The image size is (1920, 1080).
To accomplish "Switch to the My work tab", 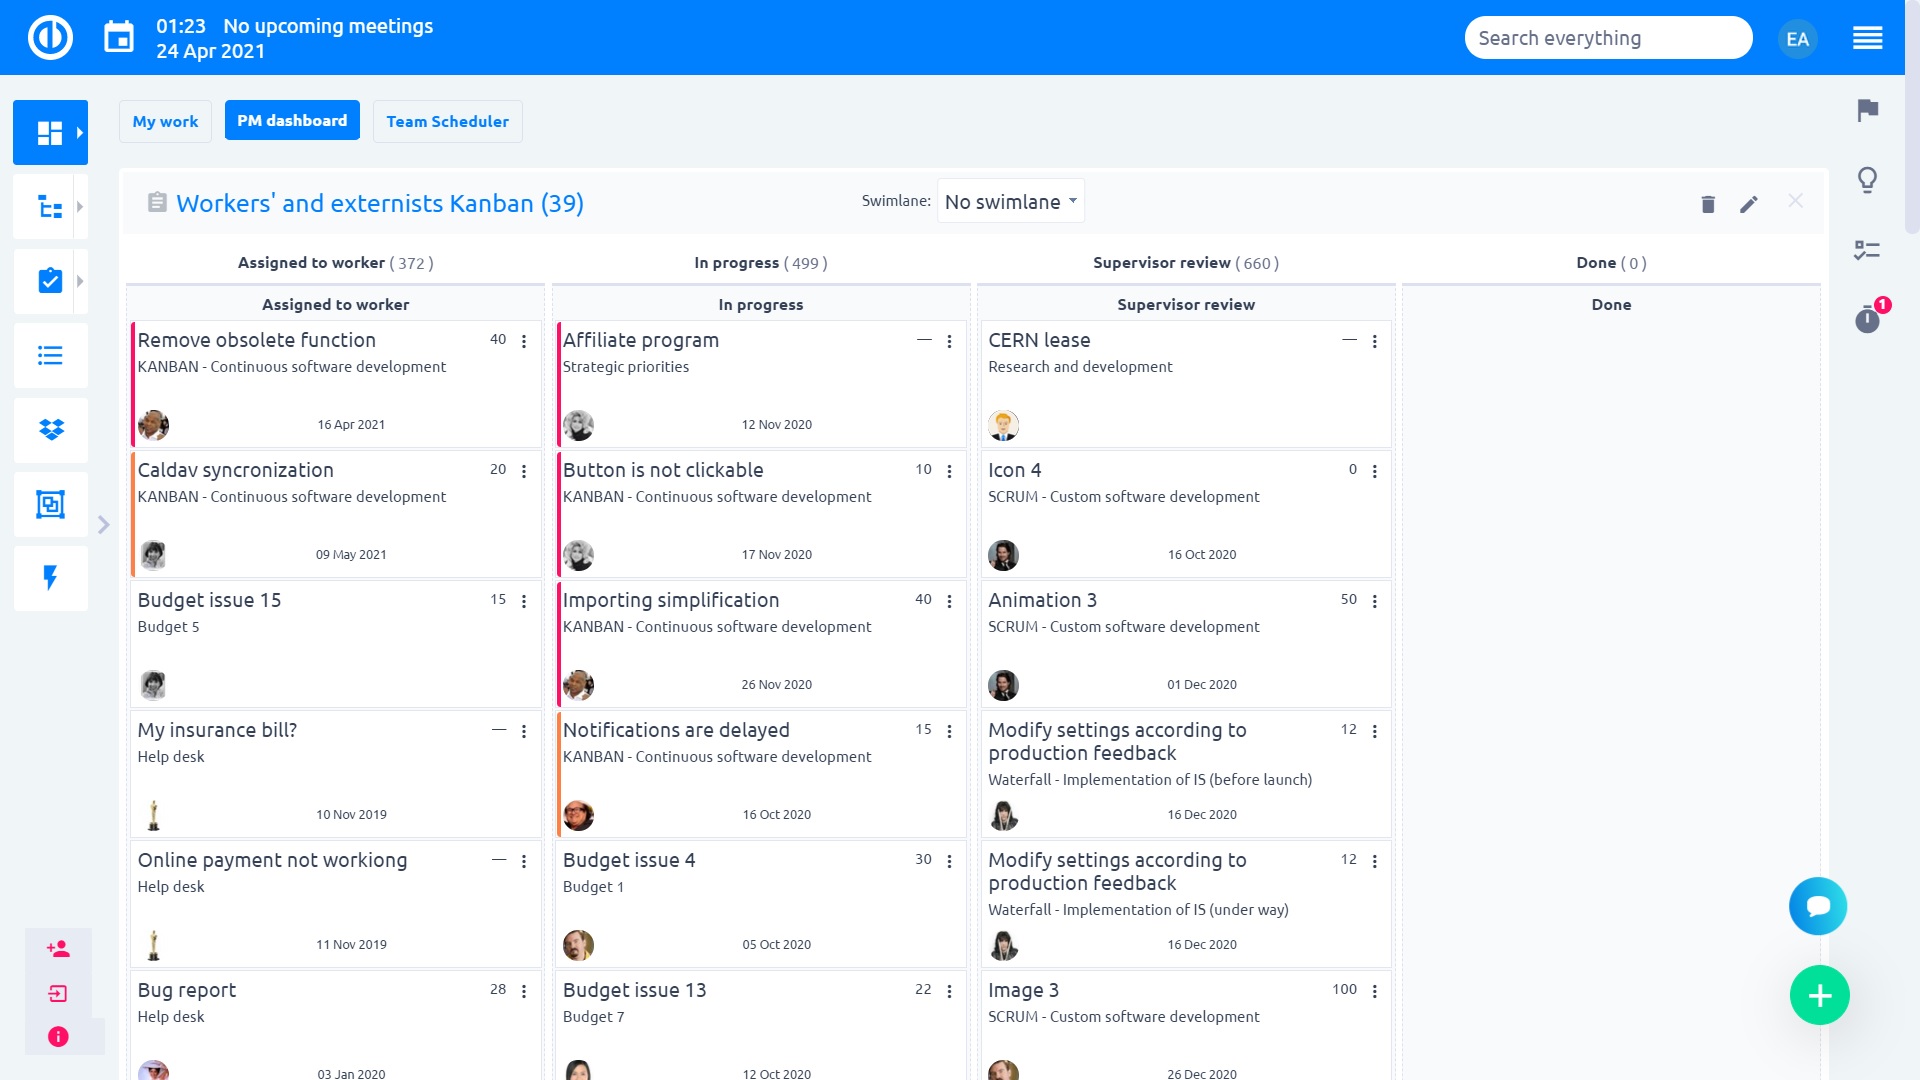I will [165, 121].
